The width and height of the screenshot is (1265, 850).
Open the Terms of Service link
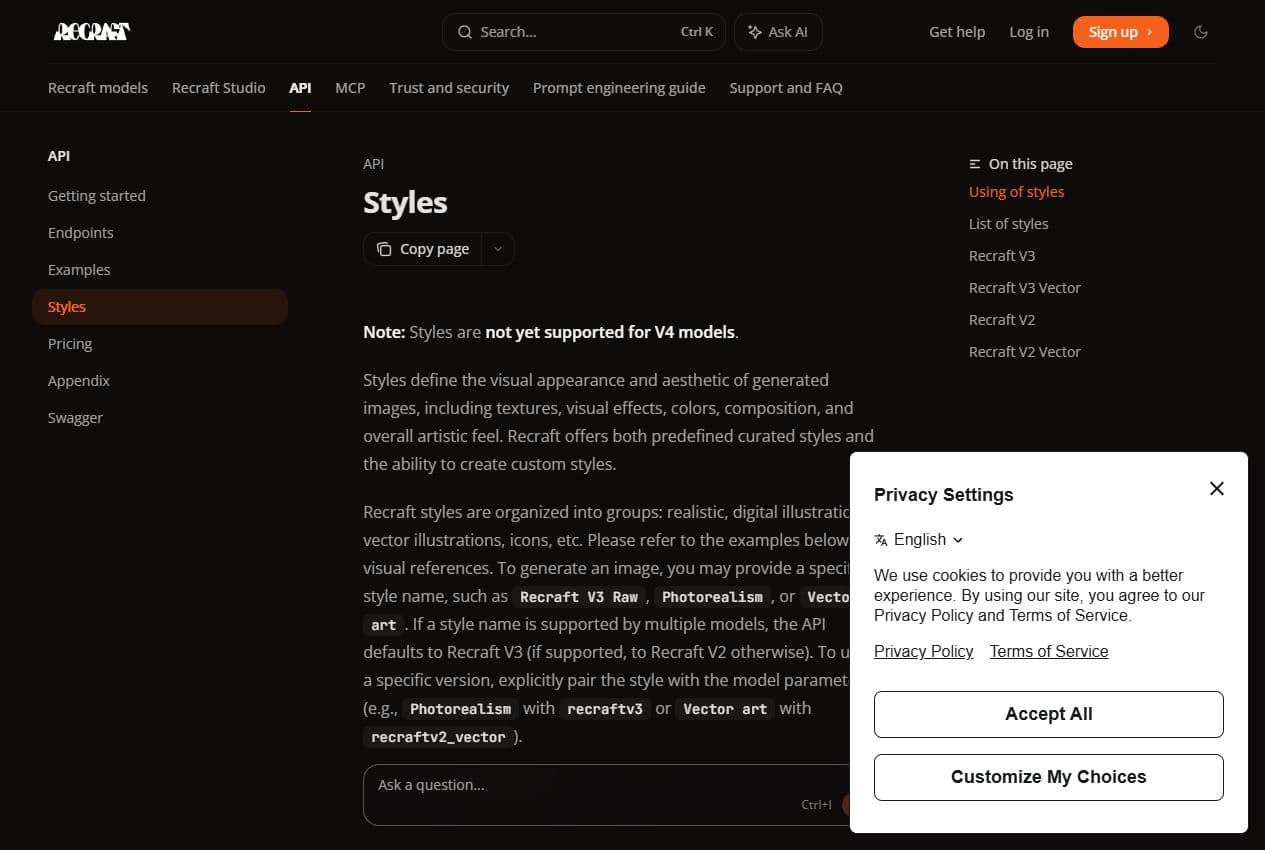pyautogui.click(x=1049, y=651)
